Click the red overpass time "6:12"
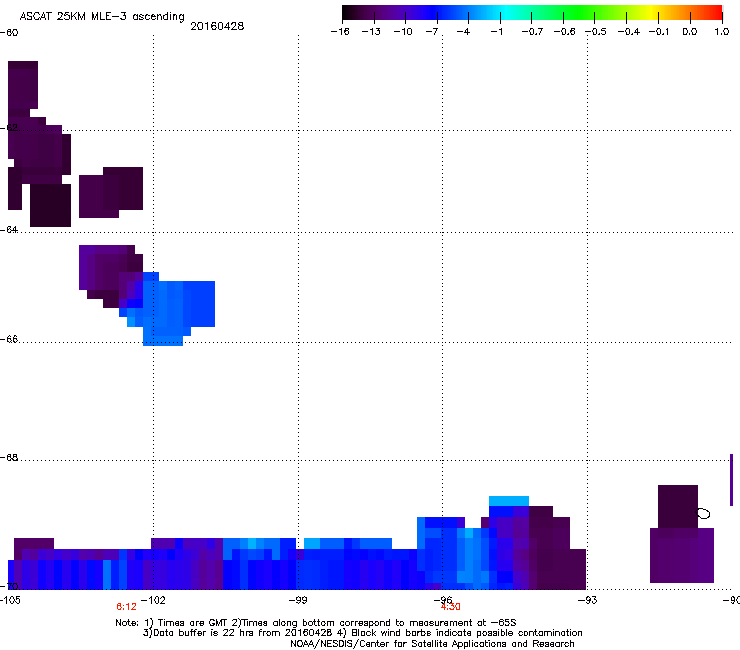This screenshot has height=650, width=740. 126,607
